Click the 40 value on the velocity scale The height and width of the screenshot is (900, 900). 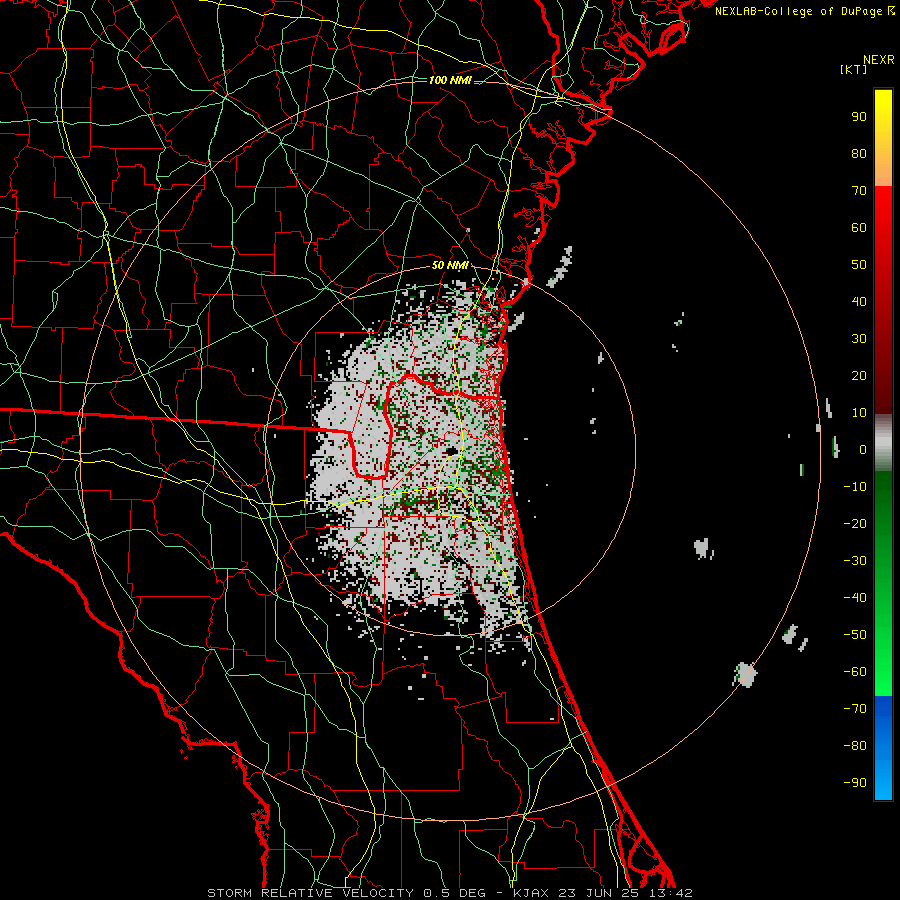(859, 302)
